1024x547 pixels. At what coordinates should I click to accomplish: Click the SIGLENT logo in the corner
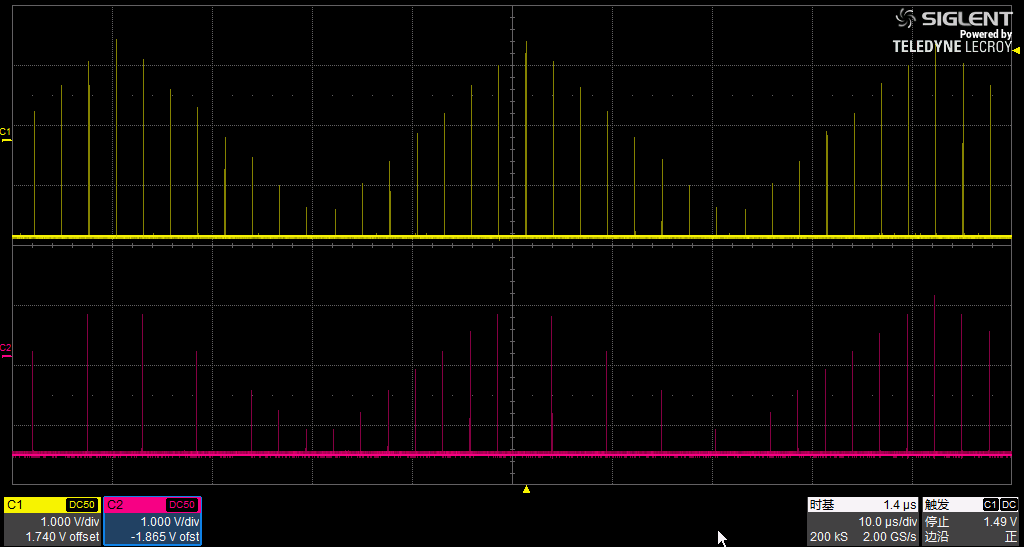pyautogui.click(x=955, y=18)
